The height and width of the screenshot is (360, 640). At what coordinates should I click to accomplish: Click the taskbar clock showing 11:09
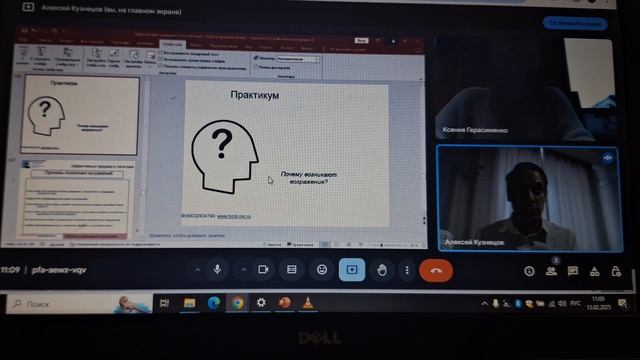pyautogui.click(x=598, y=303)
